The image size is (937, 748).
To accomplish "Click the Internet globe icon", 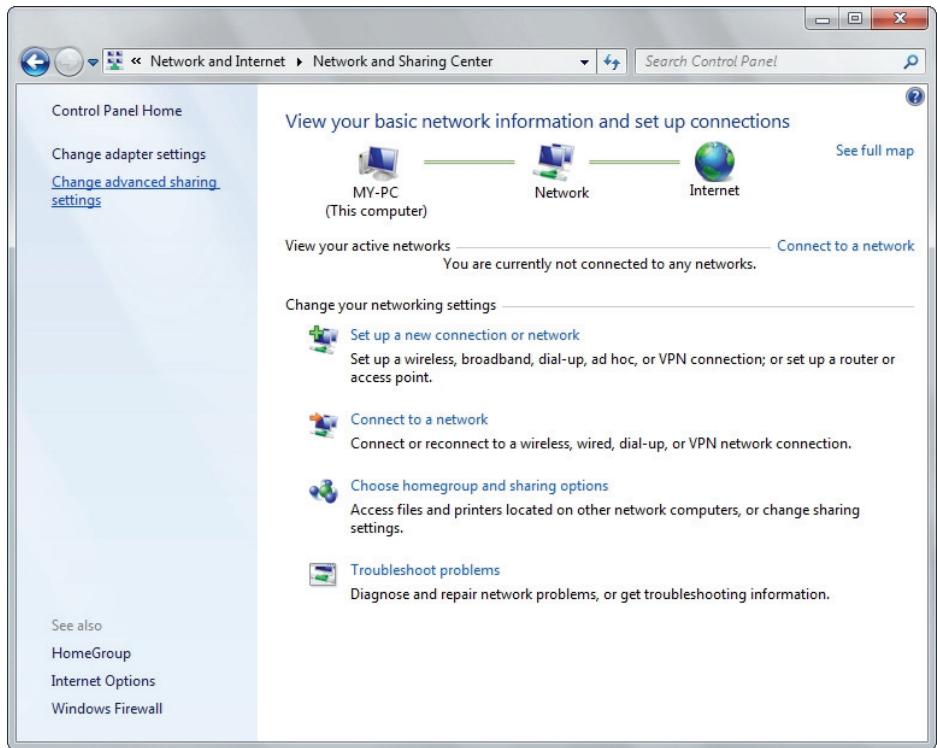I will tap(714, 161).
